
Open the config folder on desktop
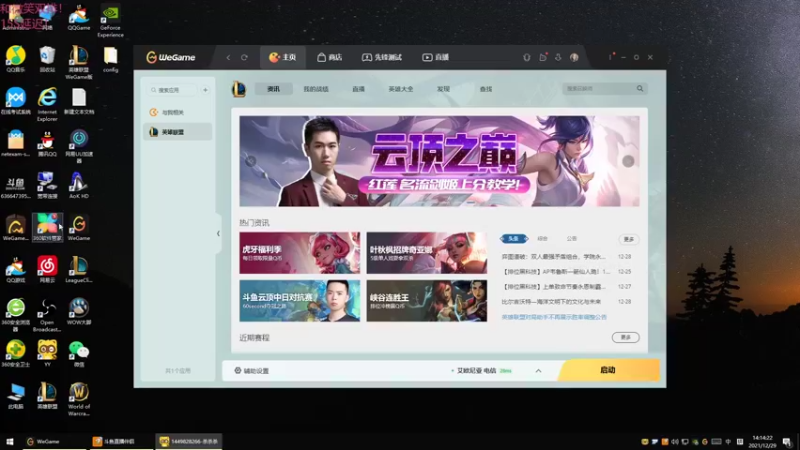(110, 59)
